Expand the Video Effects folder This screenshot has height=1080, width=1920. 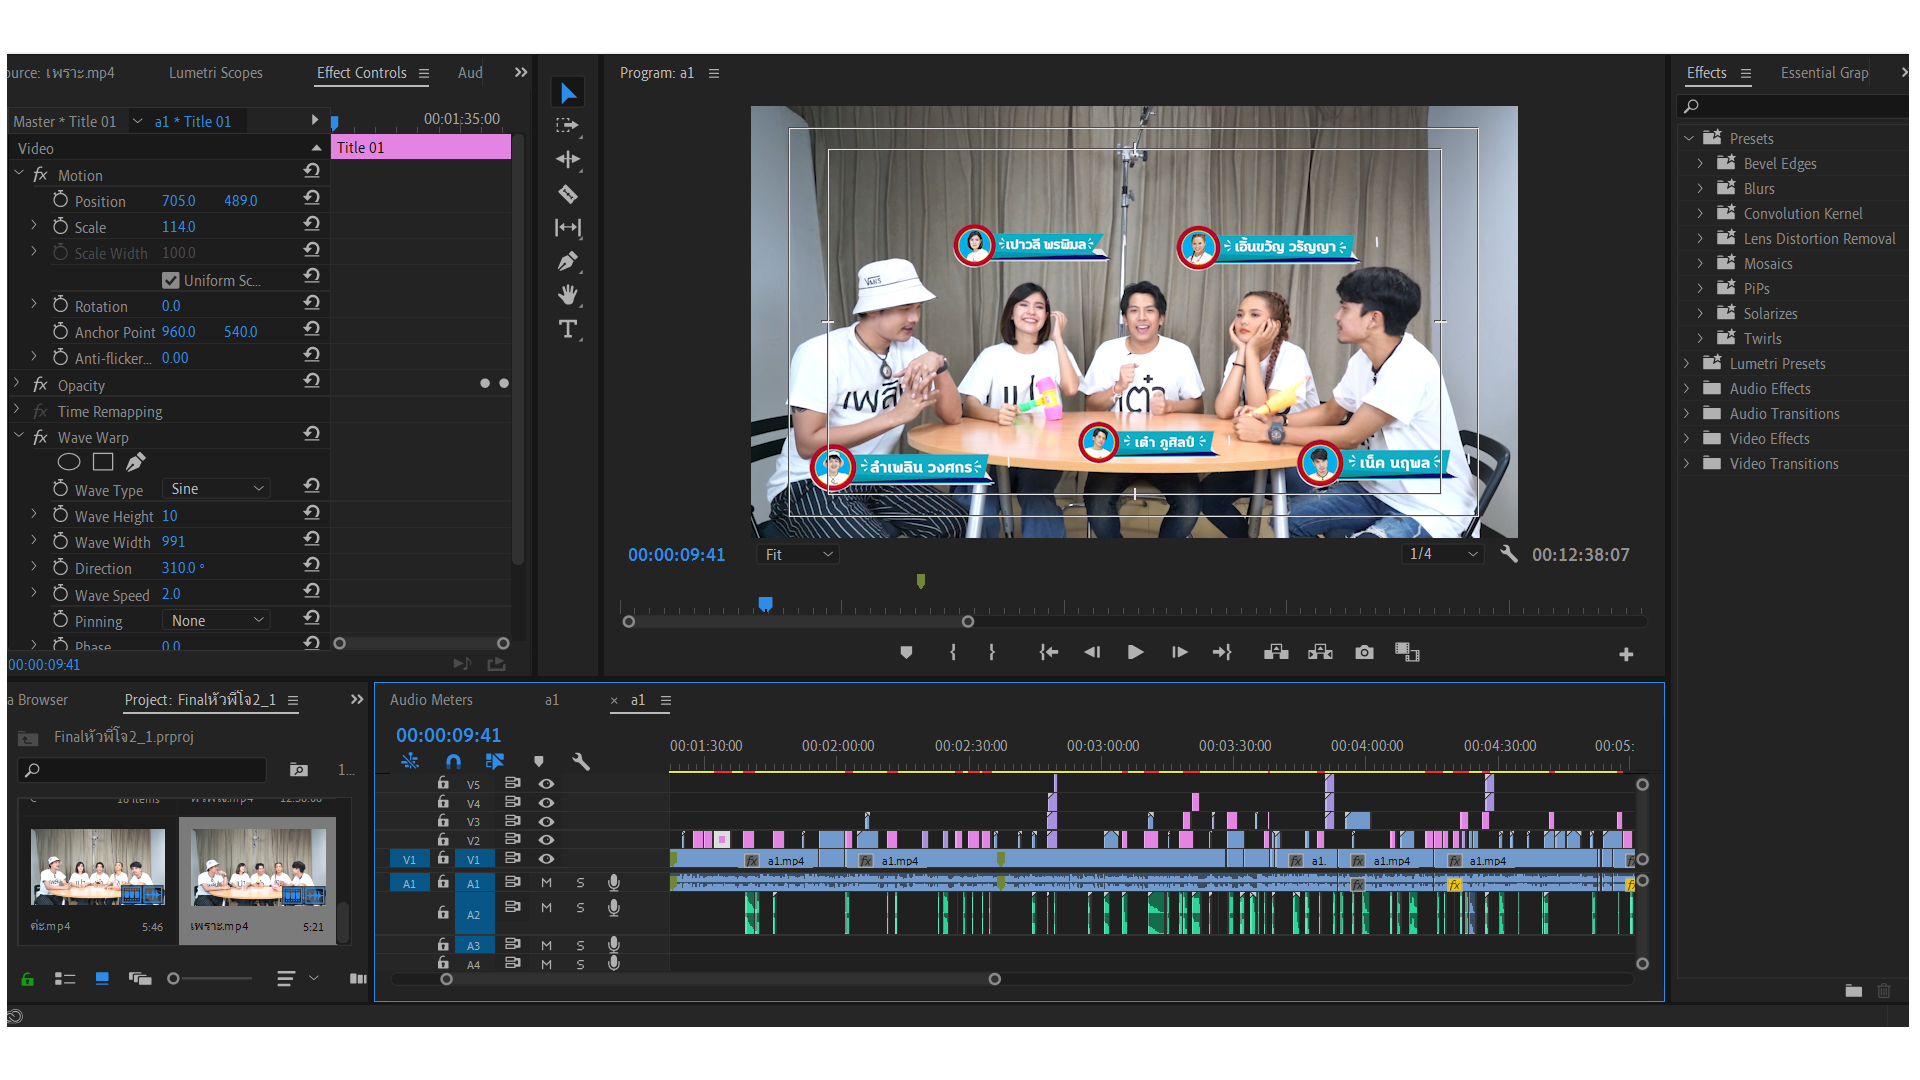[1687, 439]
